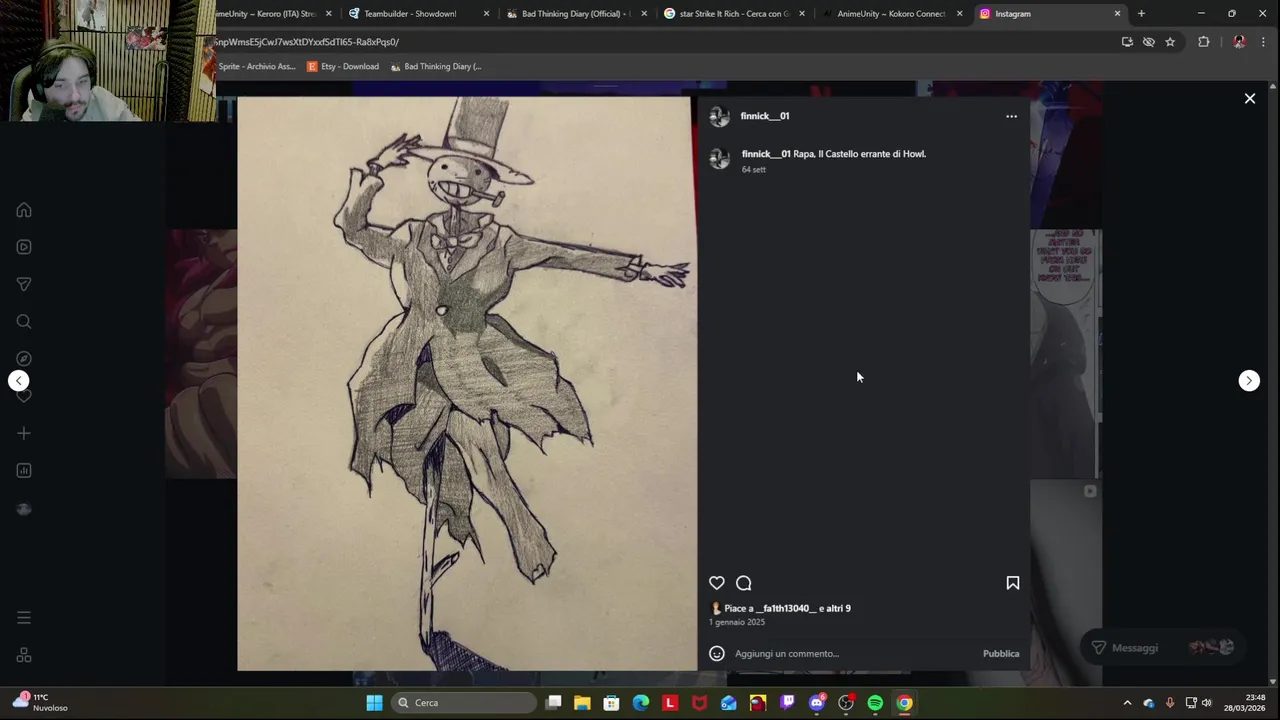Save the post with the bookmark icon
Viewport: 1280px width, 720px height.
pyautogui.click(x=1012, y=583)
